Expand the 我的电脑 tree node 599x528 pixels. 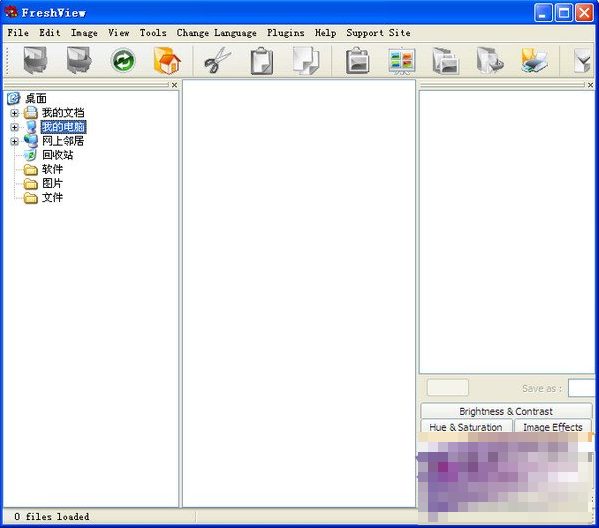pyautogui.click(x=15, y=127)
